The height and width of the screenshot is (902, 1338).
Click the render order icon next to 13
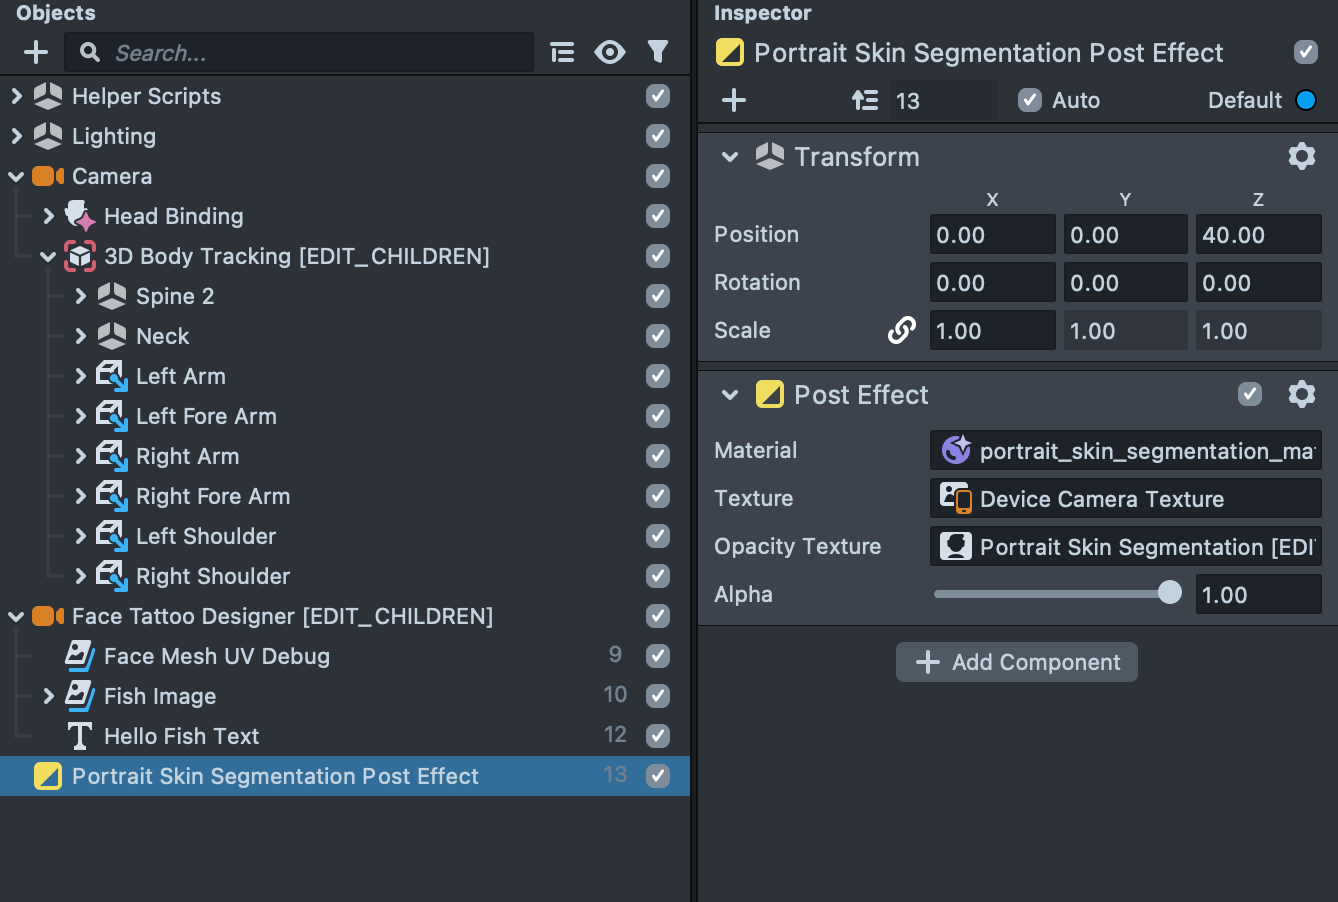(865, 100)
